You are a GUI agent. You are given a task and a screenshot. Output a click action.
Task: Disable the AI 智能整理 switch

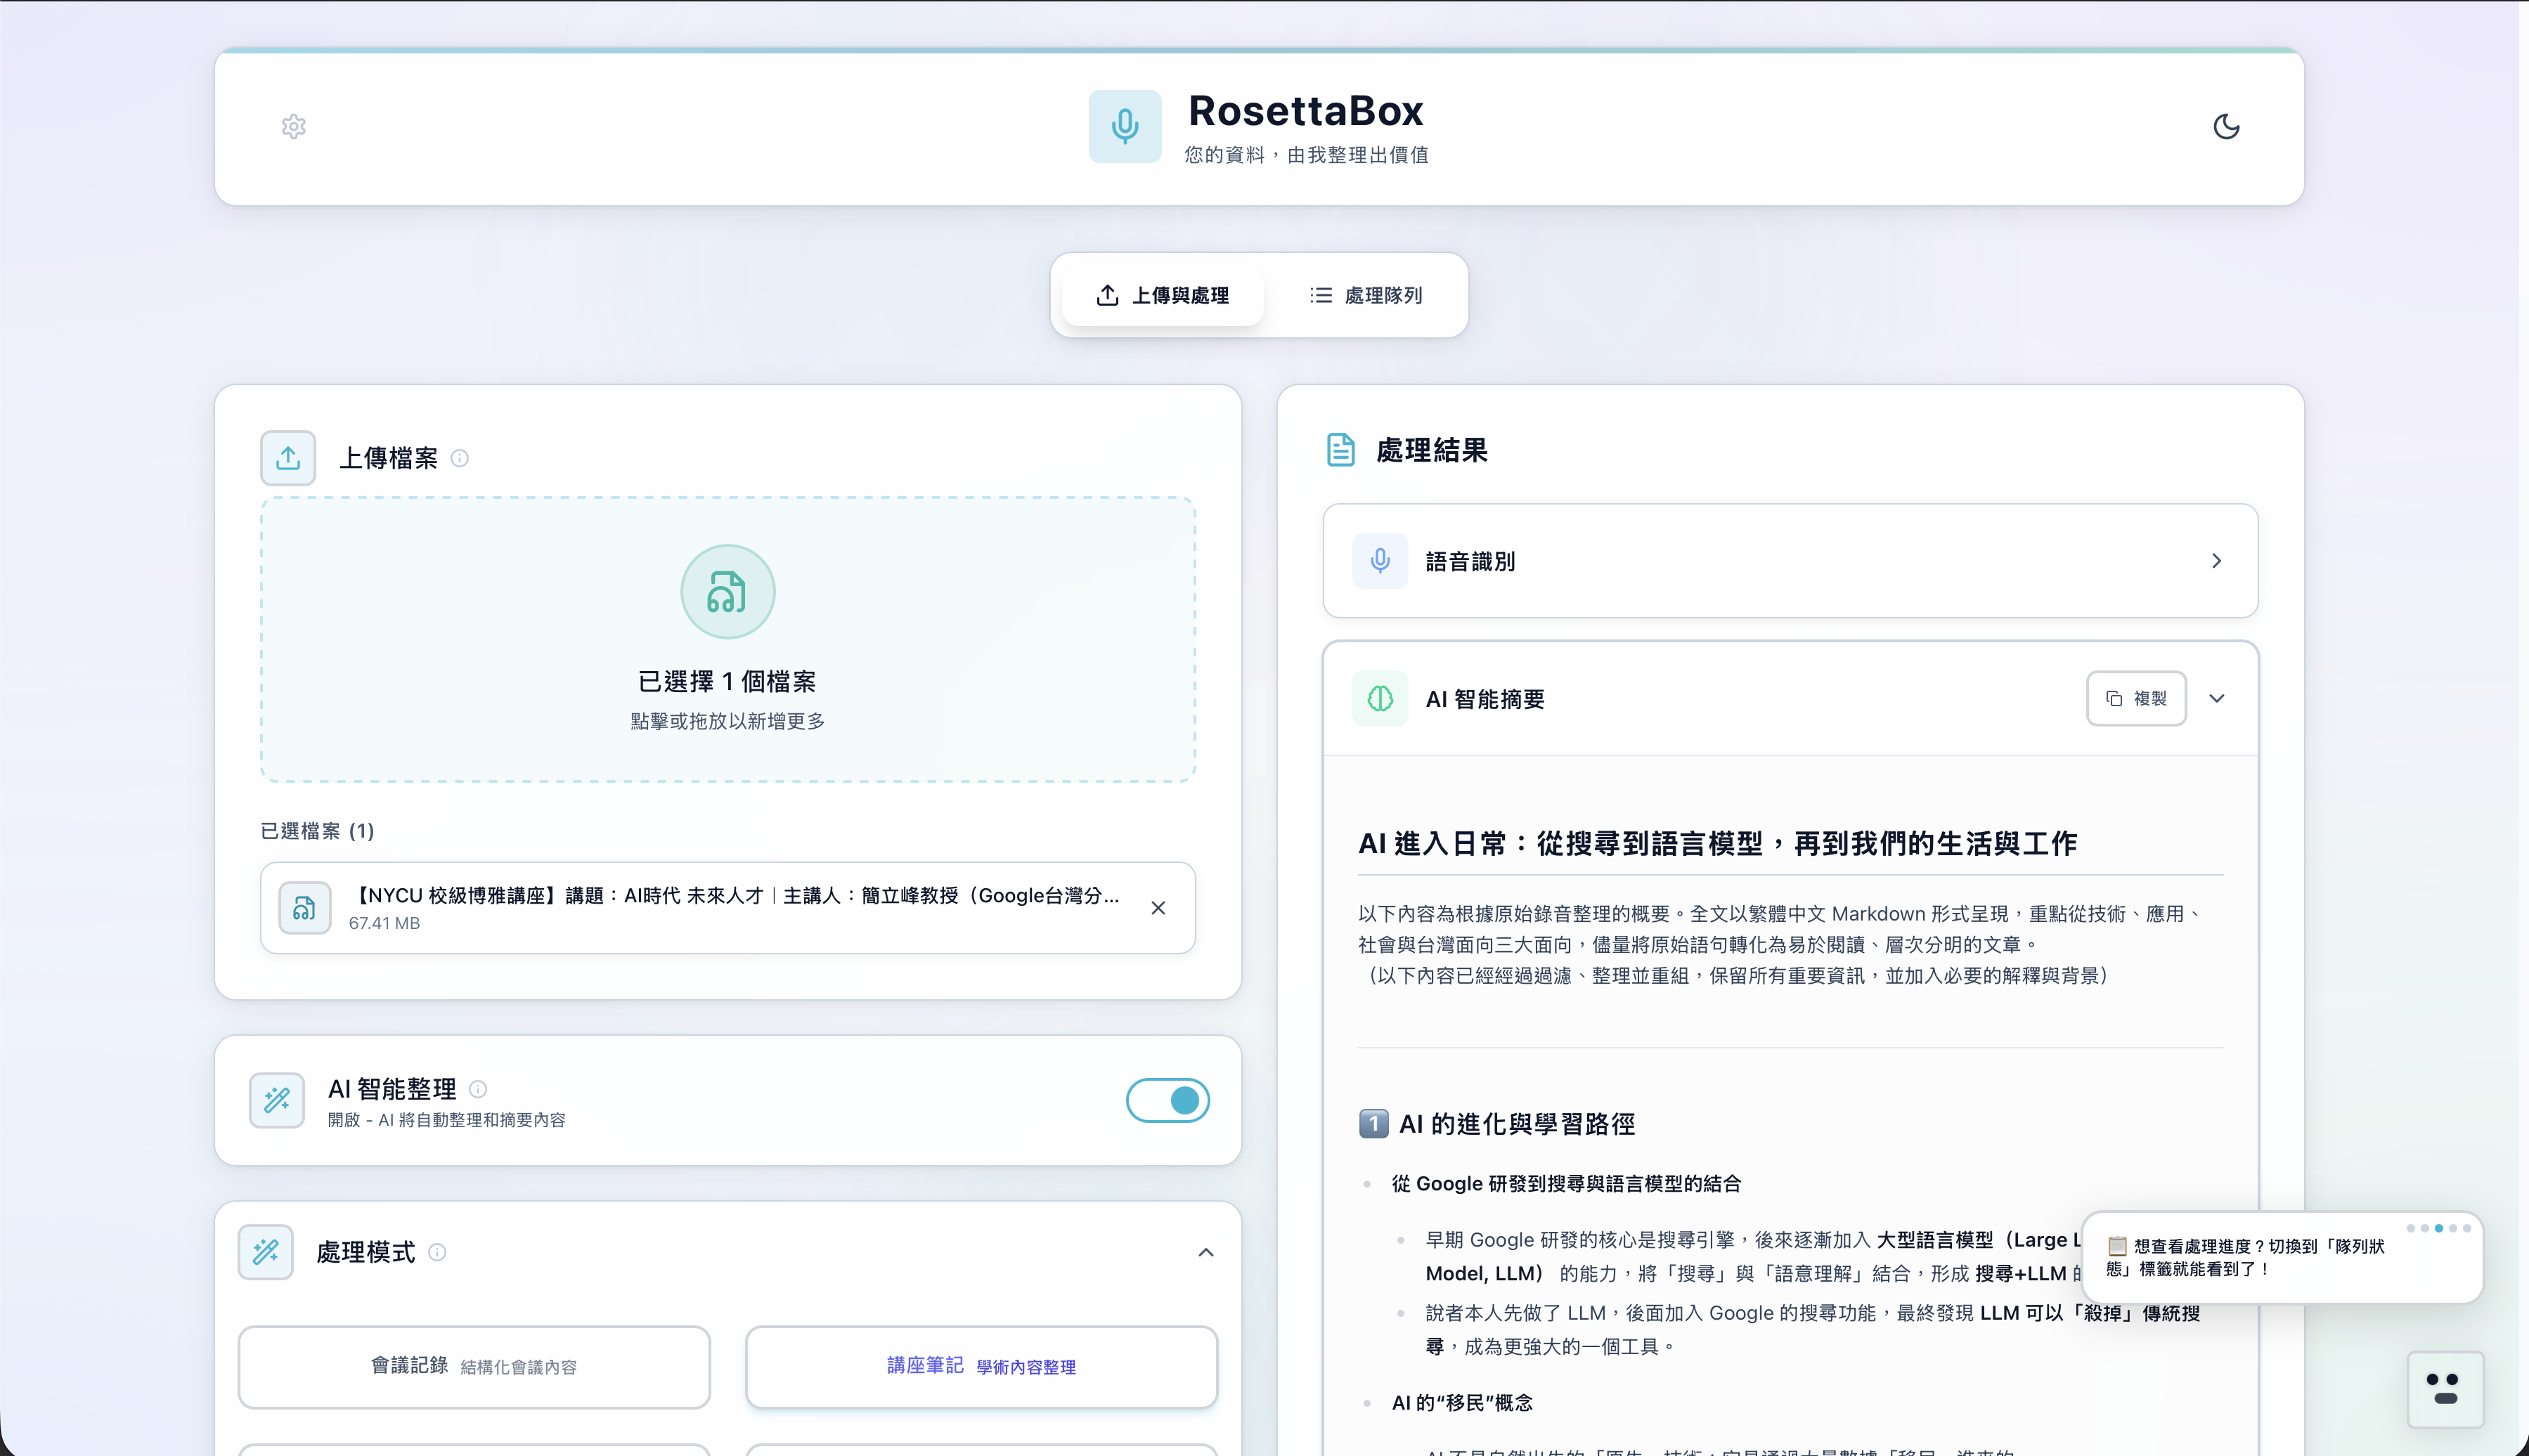(1167, 1100)
